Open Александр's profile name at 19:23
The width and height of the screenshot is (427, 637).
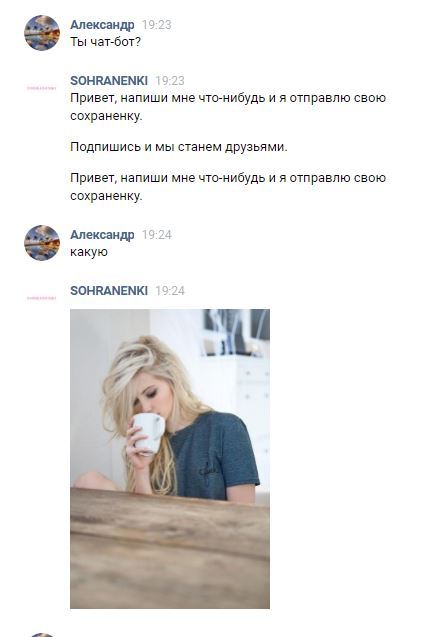click(102, 25)
